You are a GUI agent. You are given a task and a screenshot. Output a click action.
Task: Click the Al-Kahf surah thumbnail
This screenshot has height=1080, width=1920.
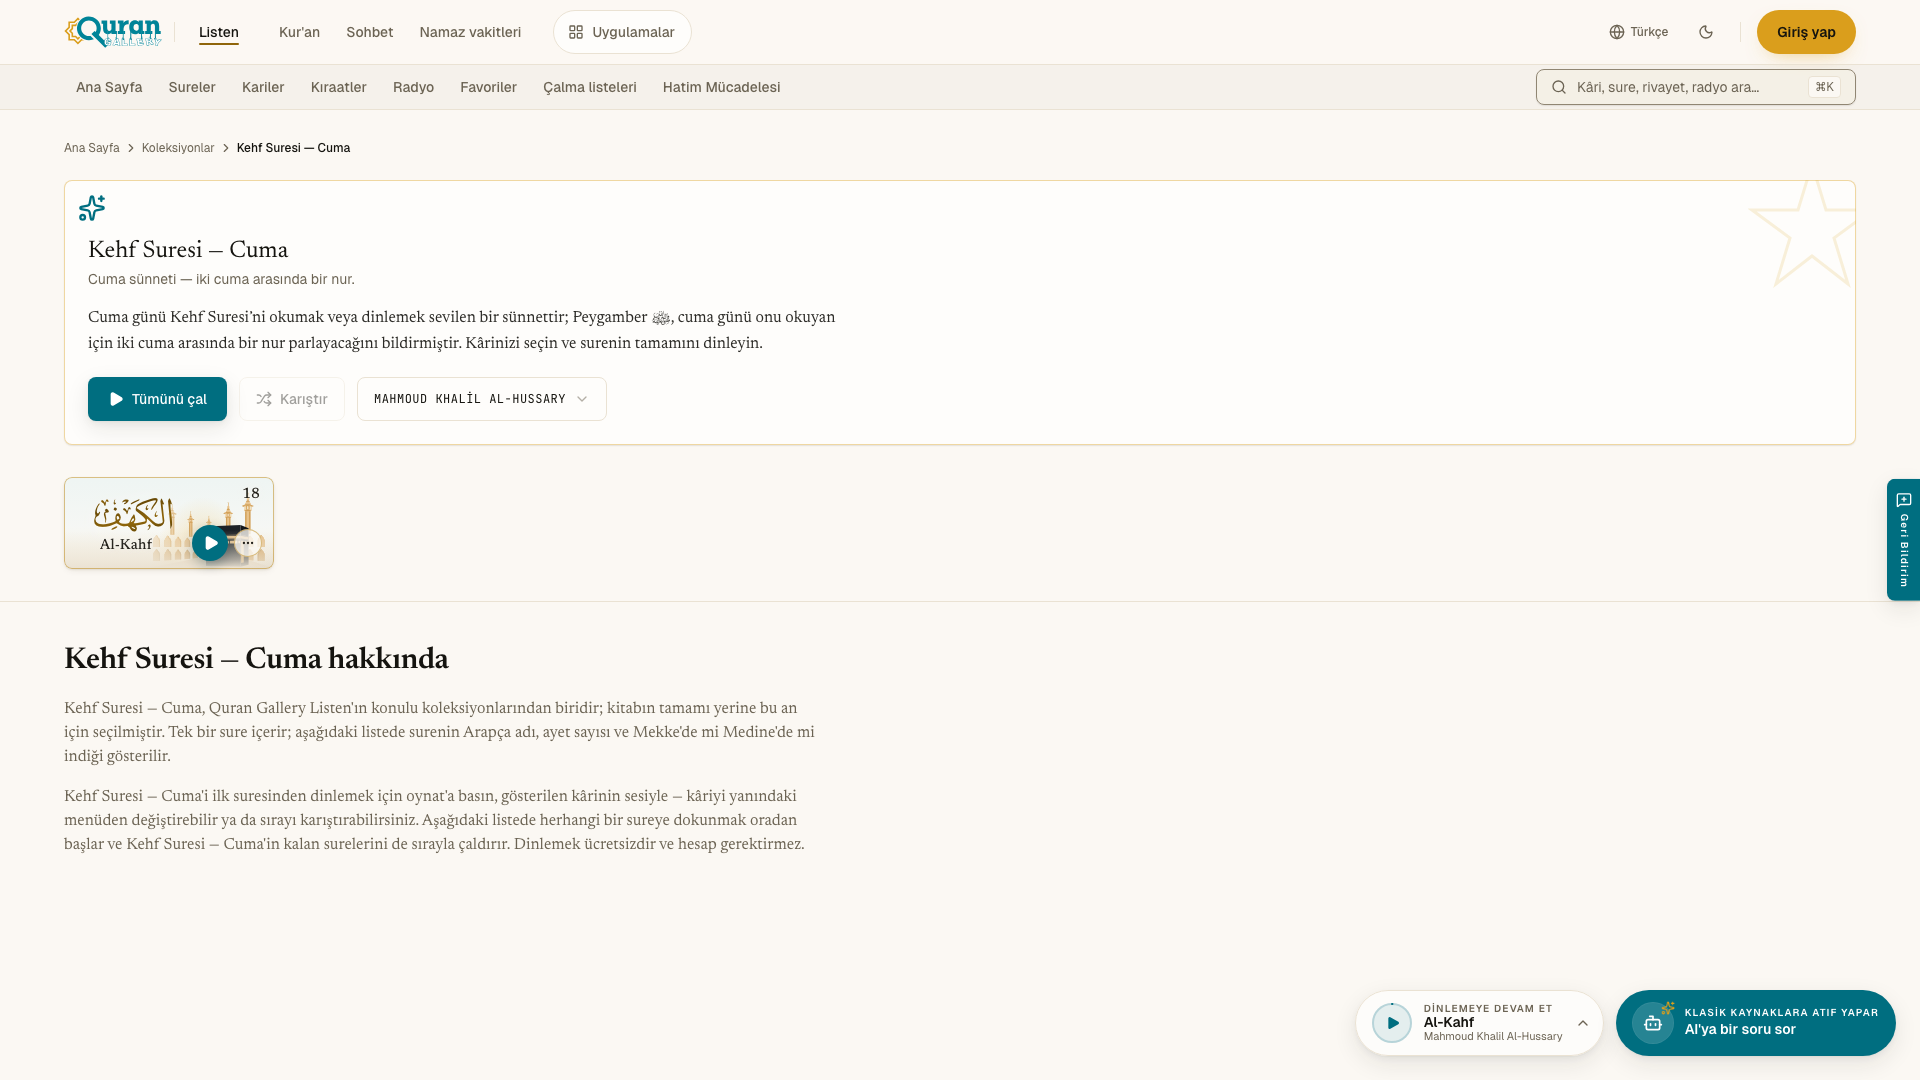point(169,523)
